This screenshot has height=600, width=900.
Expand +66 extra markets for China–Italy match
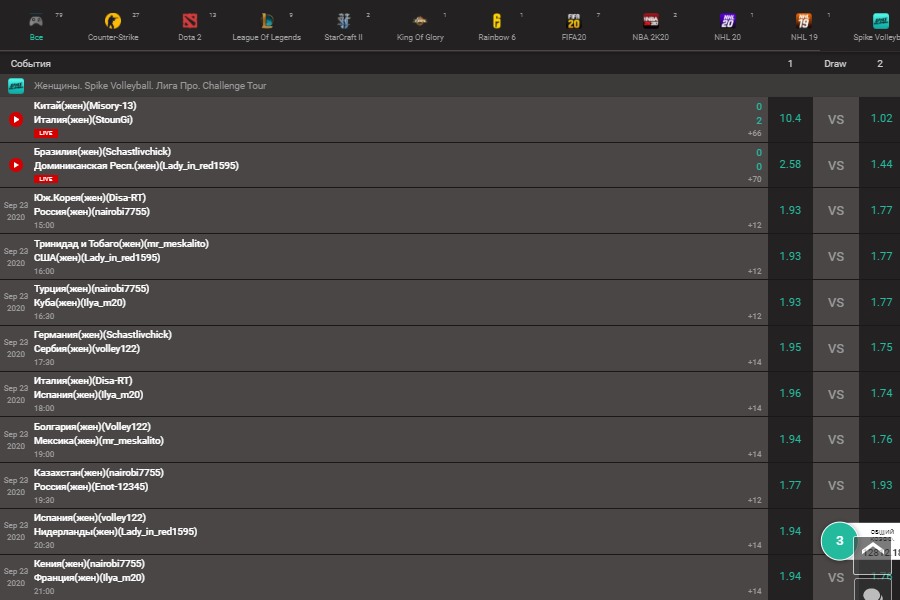(x=754, y=133)
